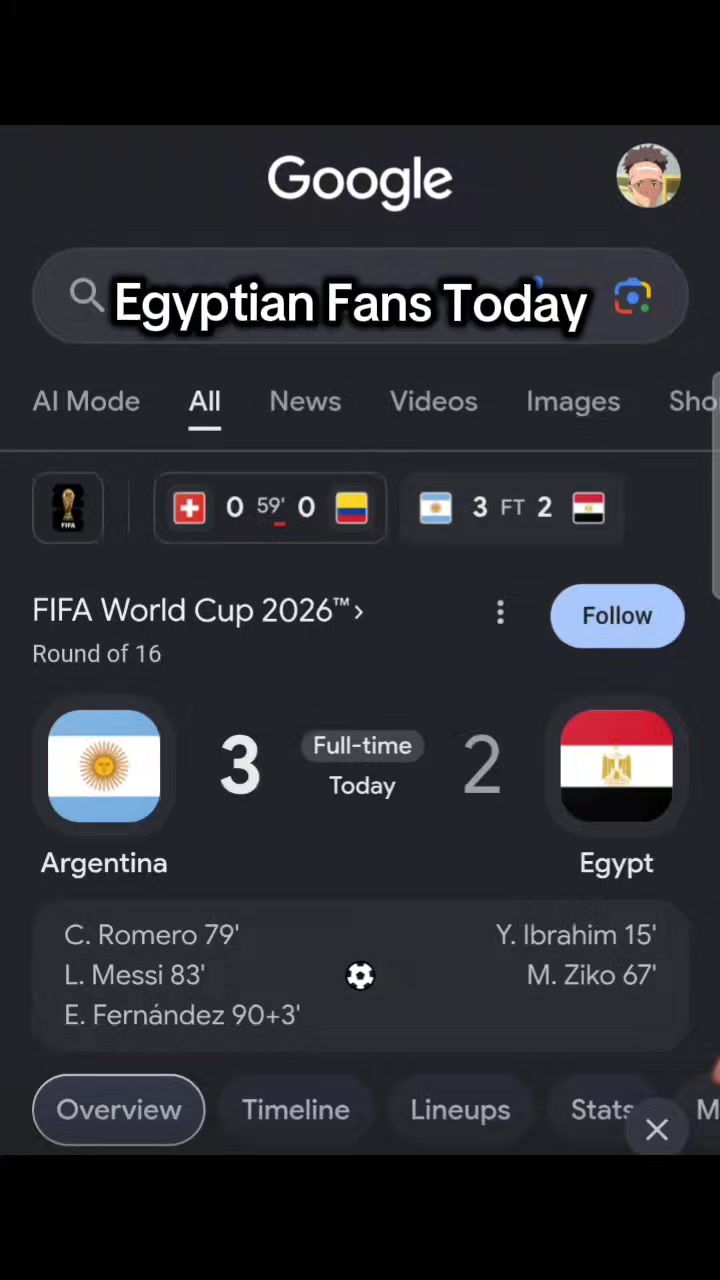Close the overlay with the X icon

[657, 1130]
